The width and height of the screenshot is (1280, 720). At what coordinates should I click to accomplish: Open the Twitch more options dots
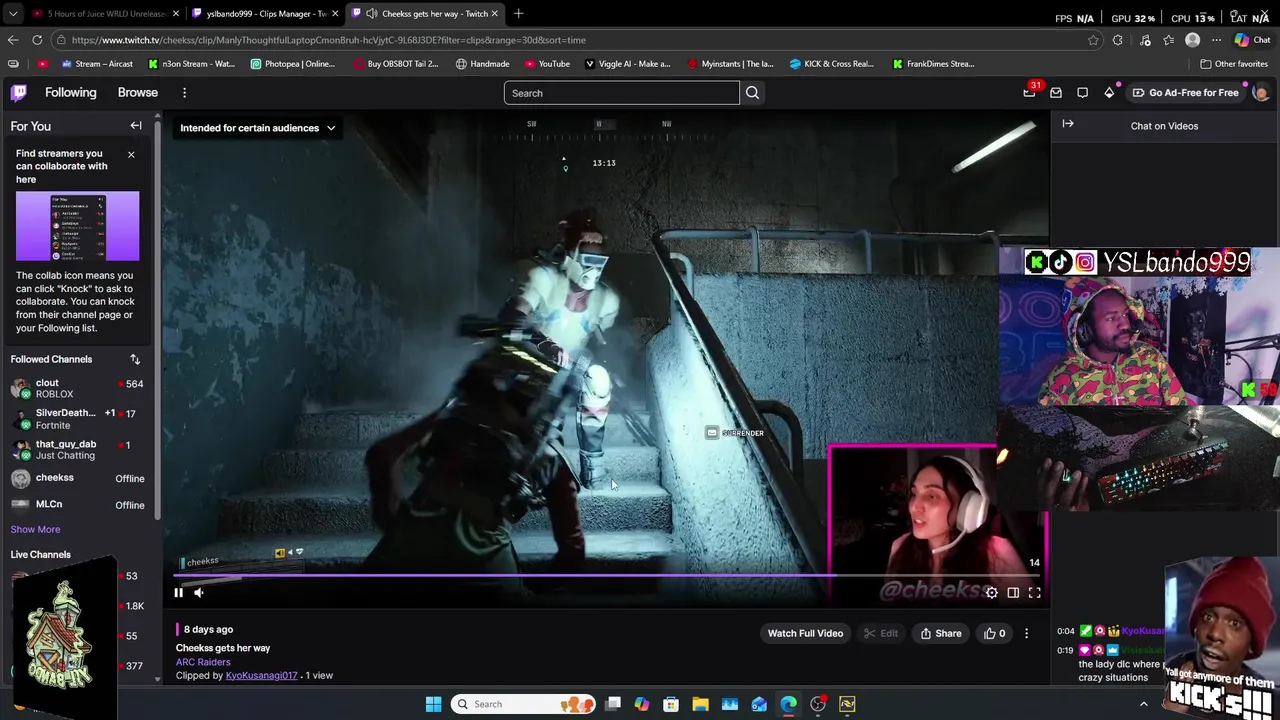click(184, 93)
